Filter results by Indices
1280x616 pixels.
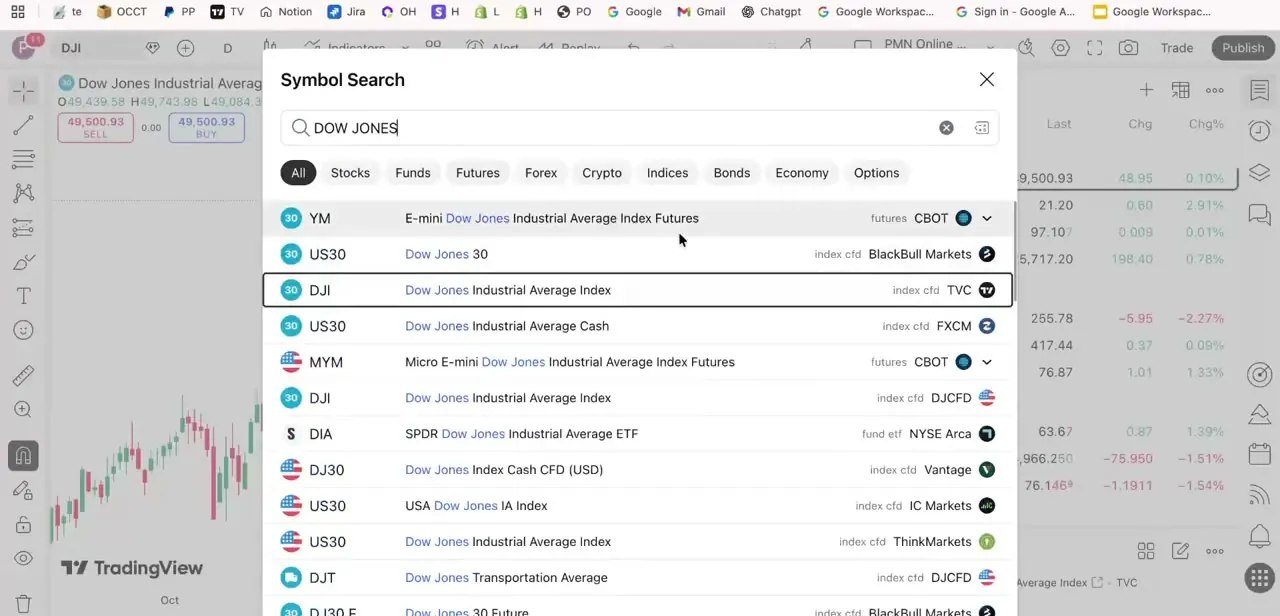click(667, 173)
